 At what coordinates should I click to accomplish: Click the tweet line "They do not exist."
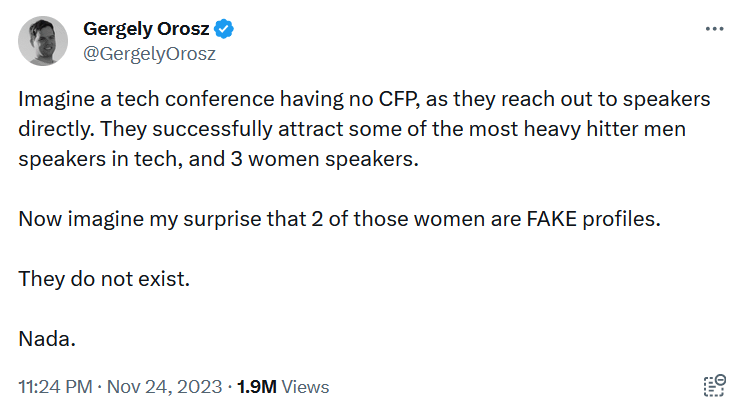click(x=104, y=278)
